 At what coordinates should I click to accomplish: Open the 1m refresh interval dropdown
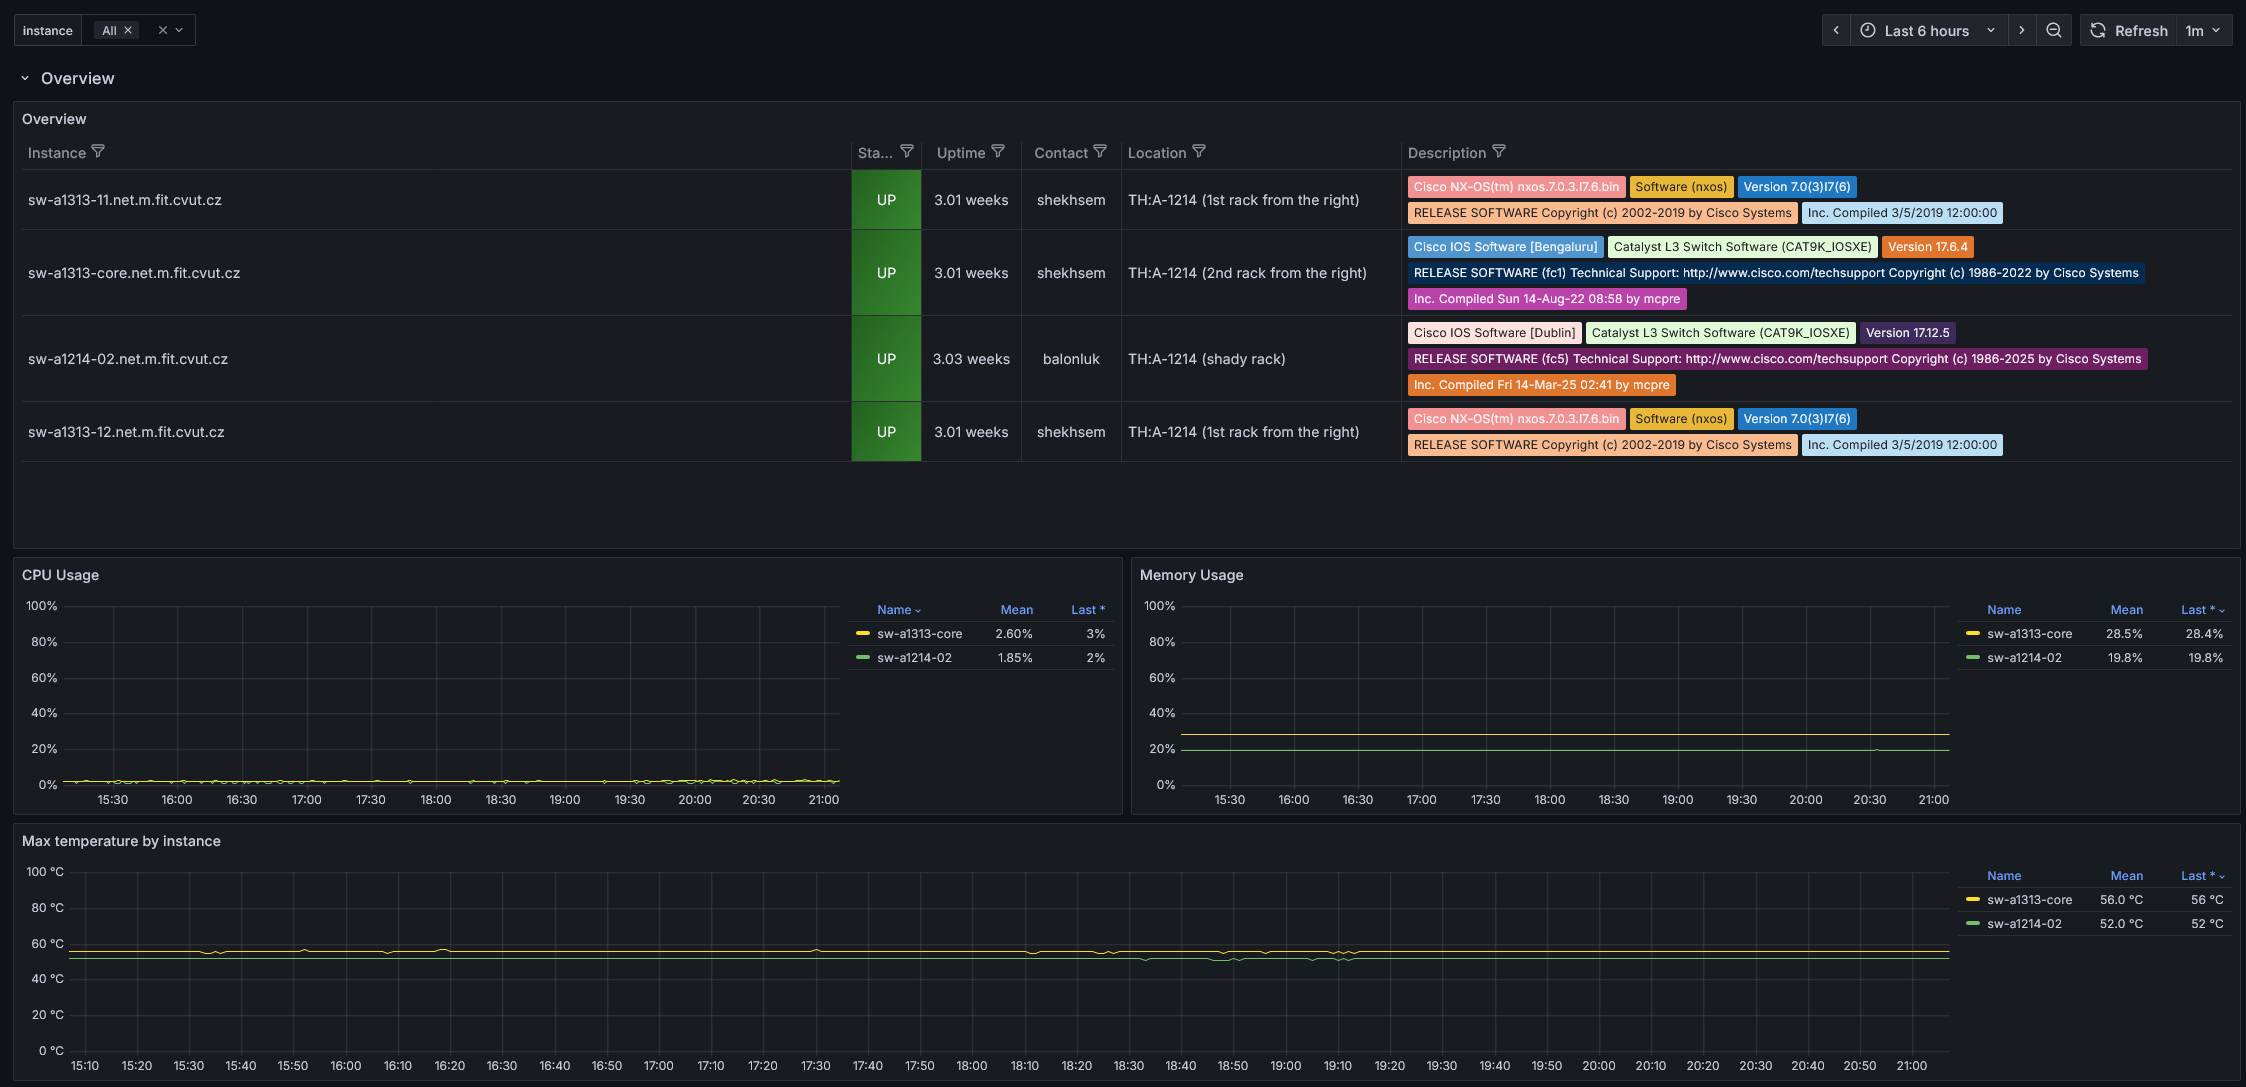coord(2204,30)
